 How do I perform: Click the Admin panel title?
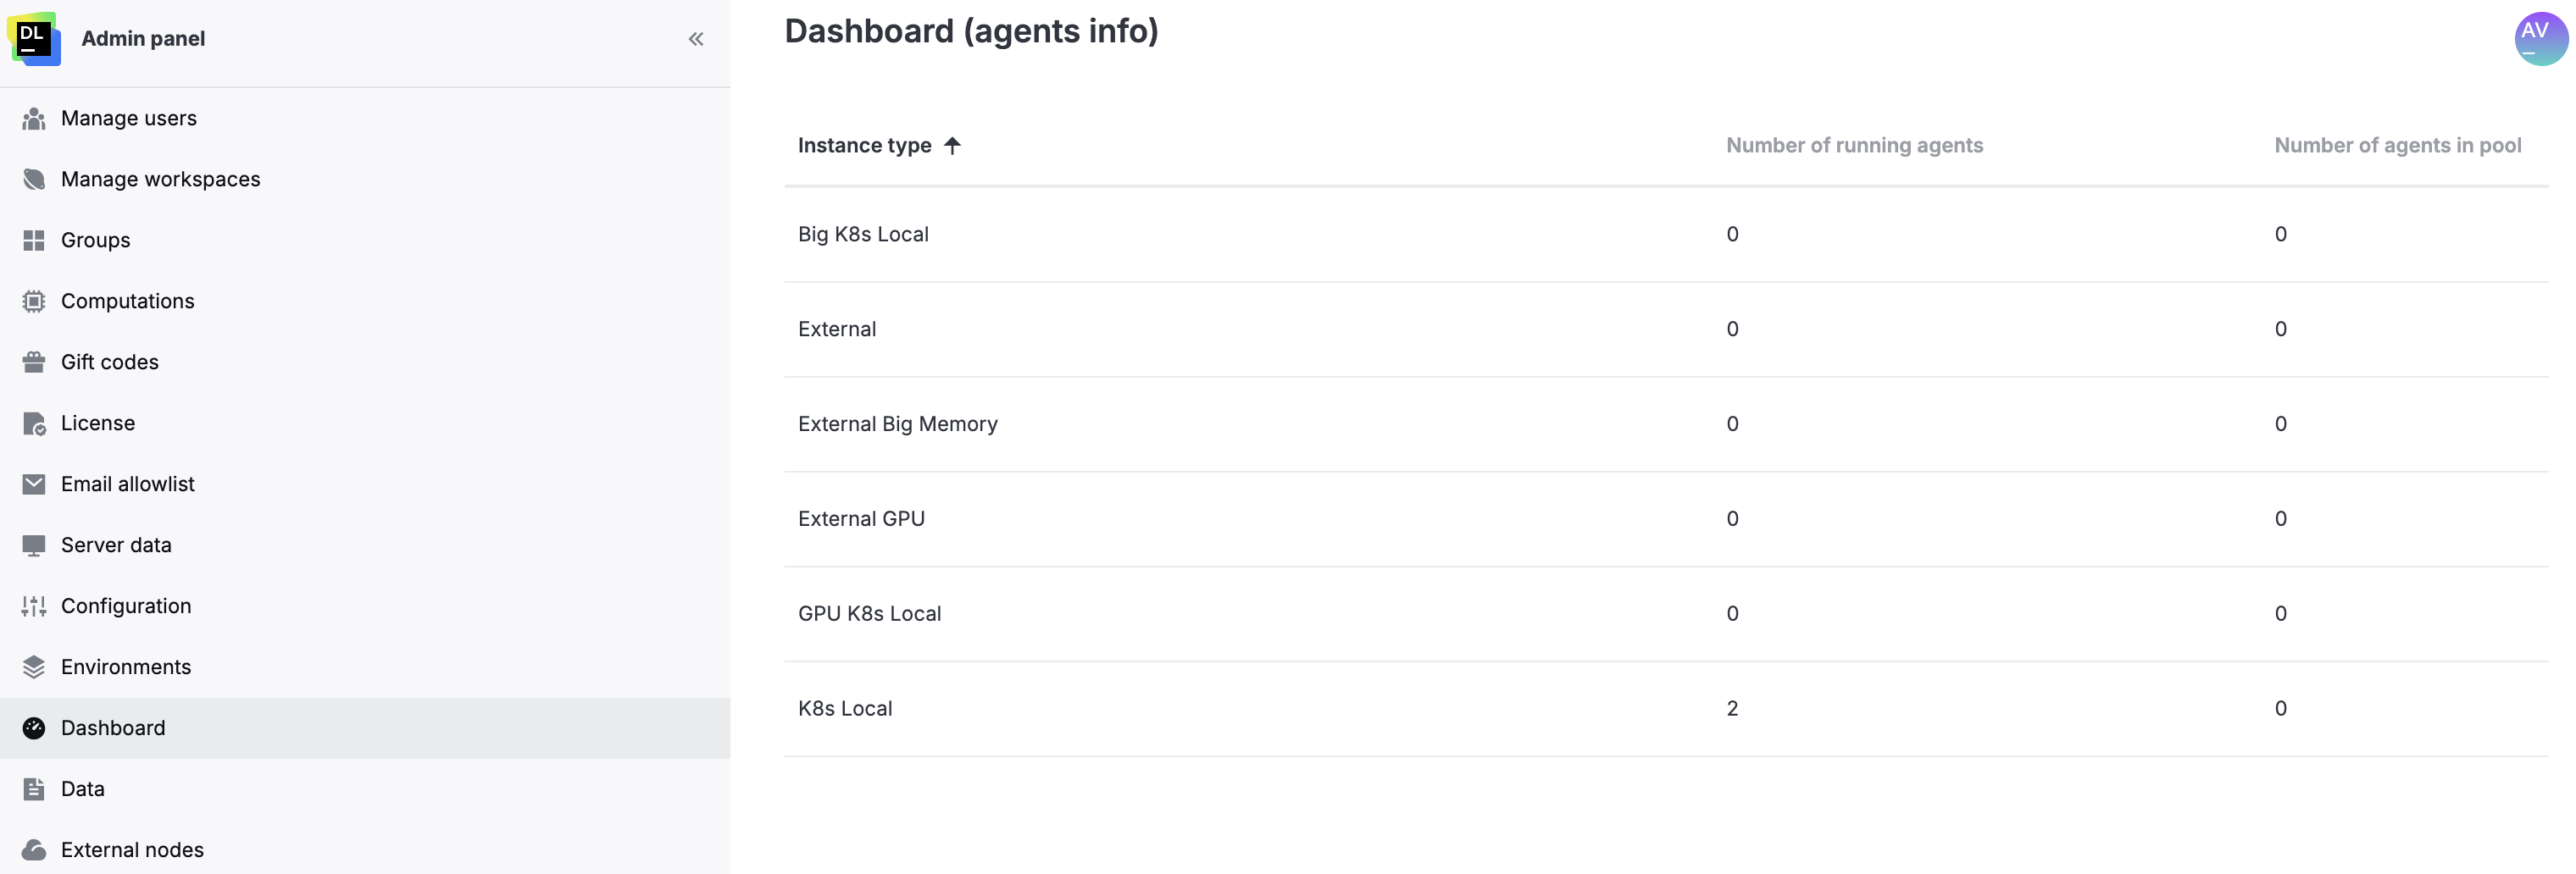coord(143,39)
